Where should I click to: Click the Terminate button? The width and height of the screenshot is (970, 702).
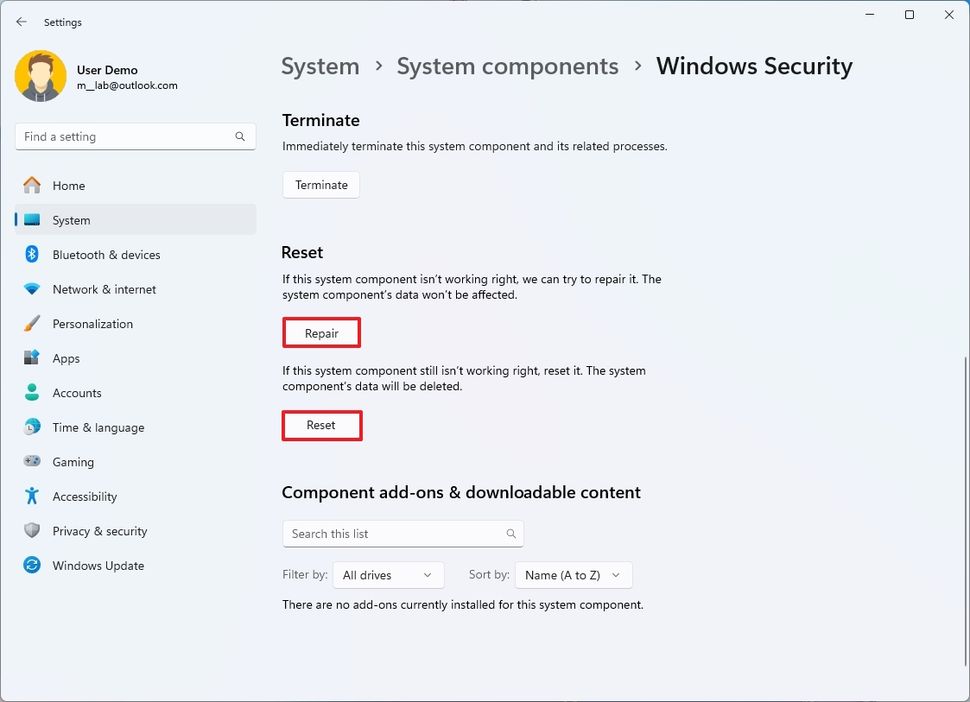pyautogui.click(x=321, y=185)
